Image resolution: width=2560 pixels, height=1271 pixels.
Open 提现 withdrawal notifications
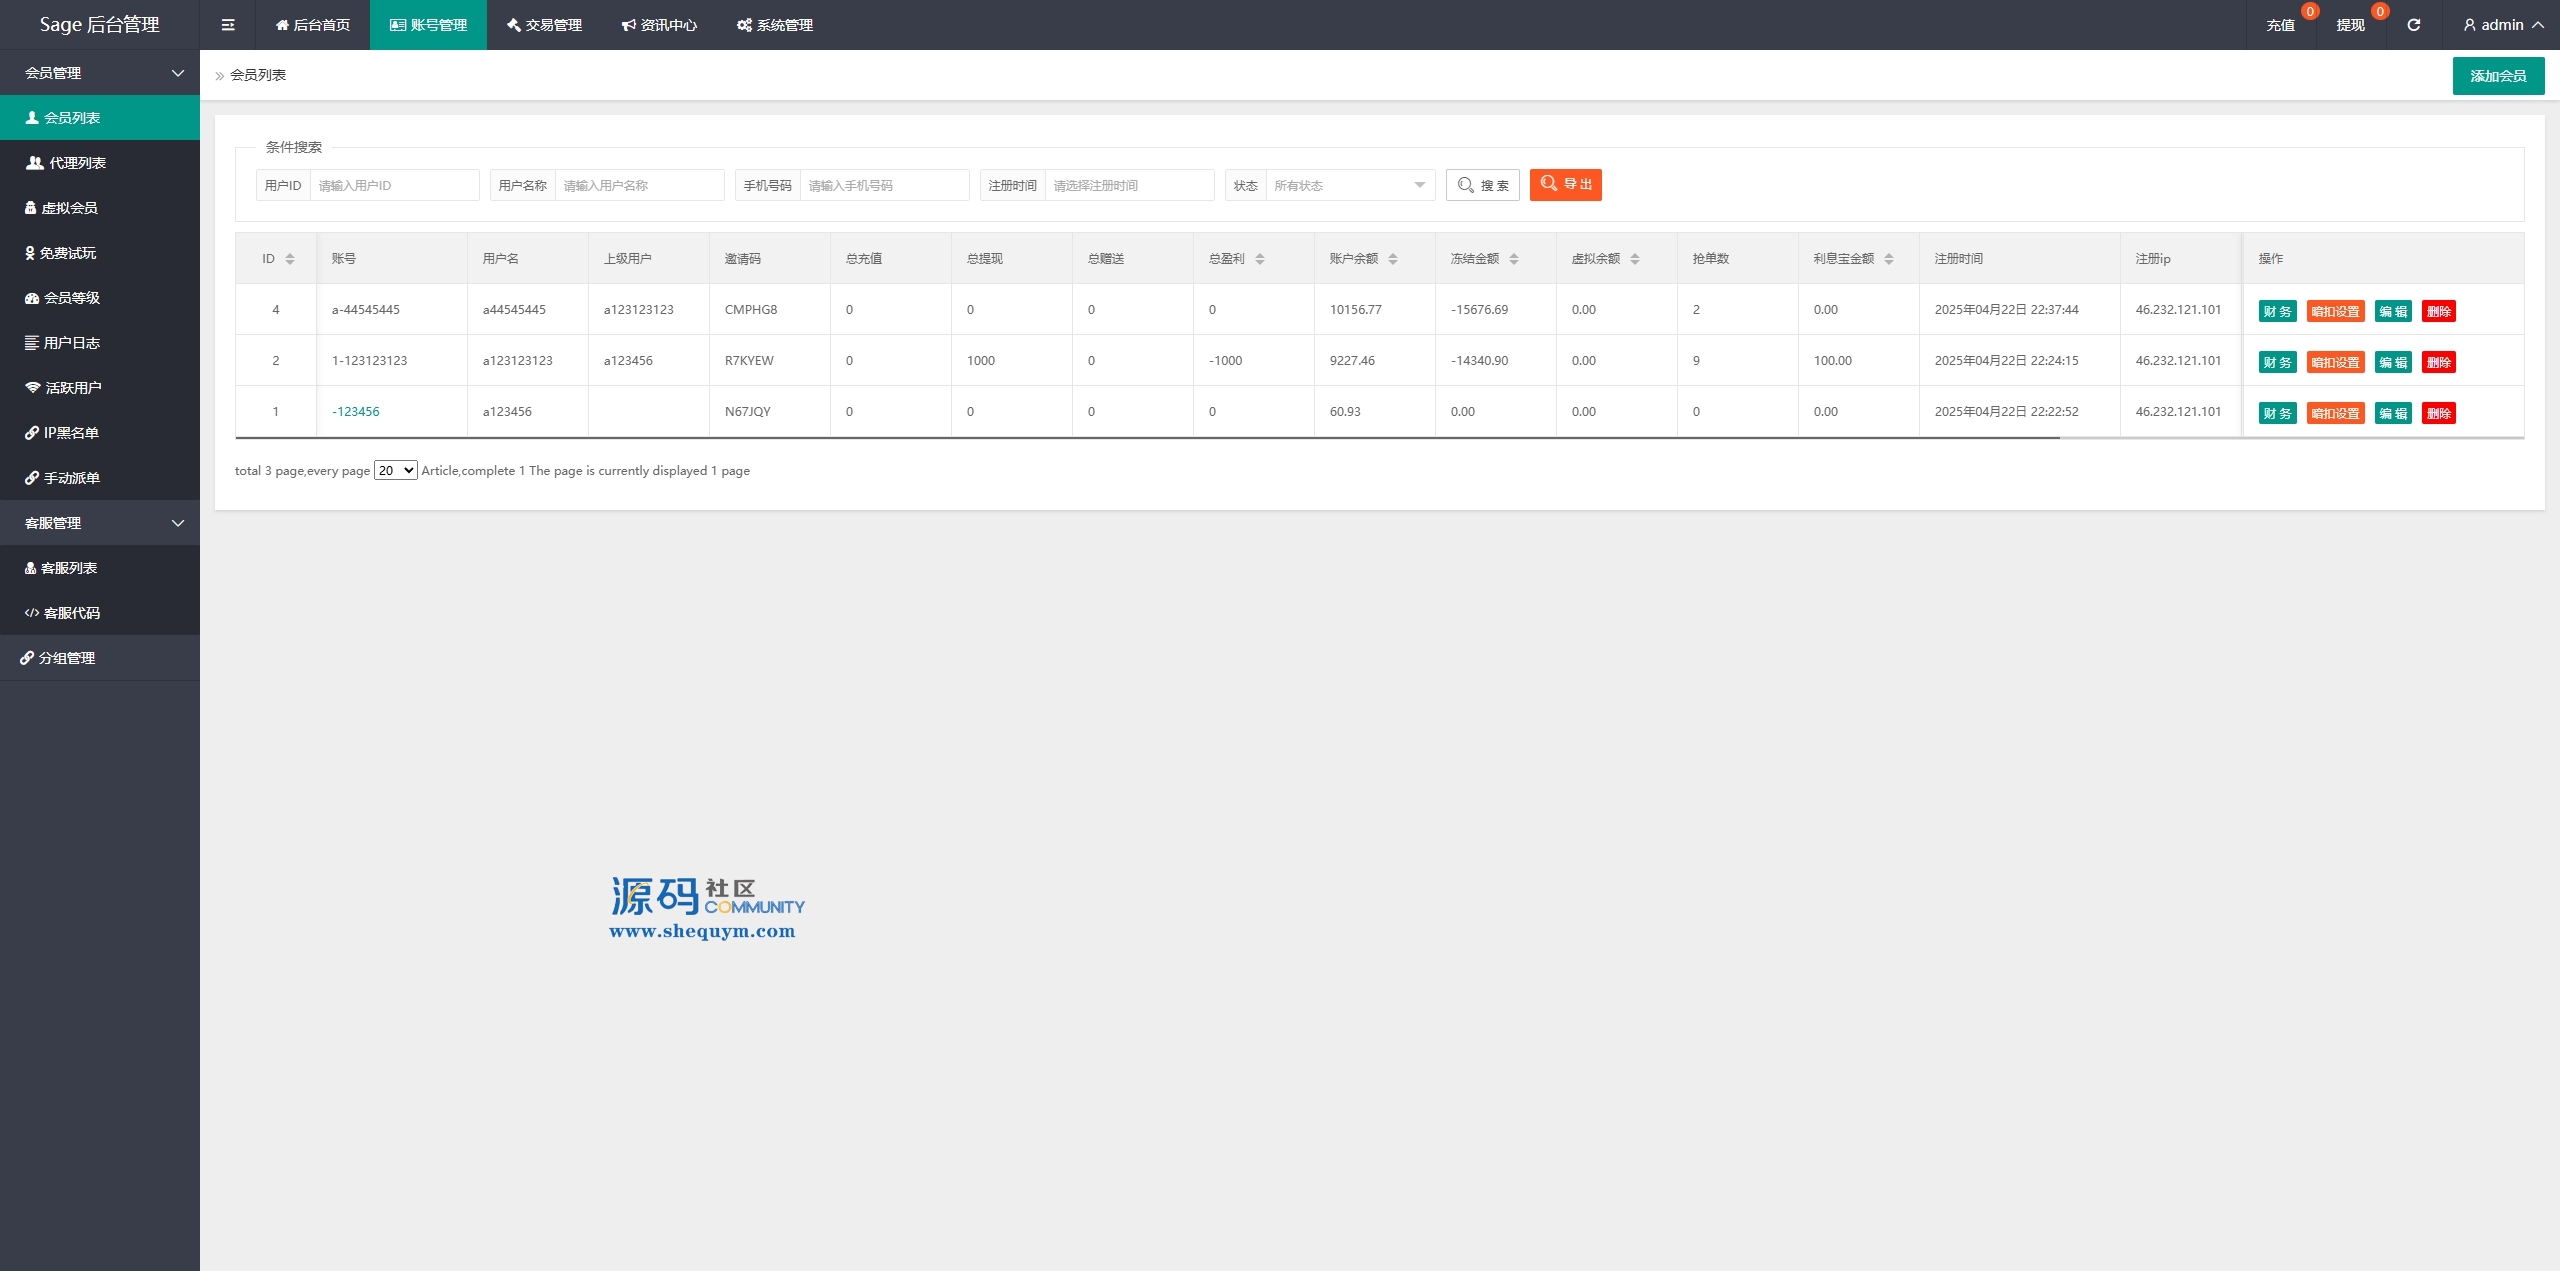[2350, 25]
